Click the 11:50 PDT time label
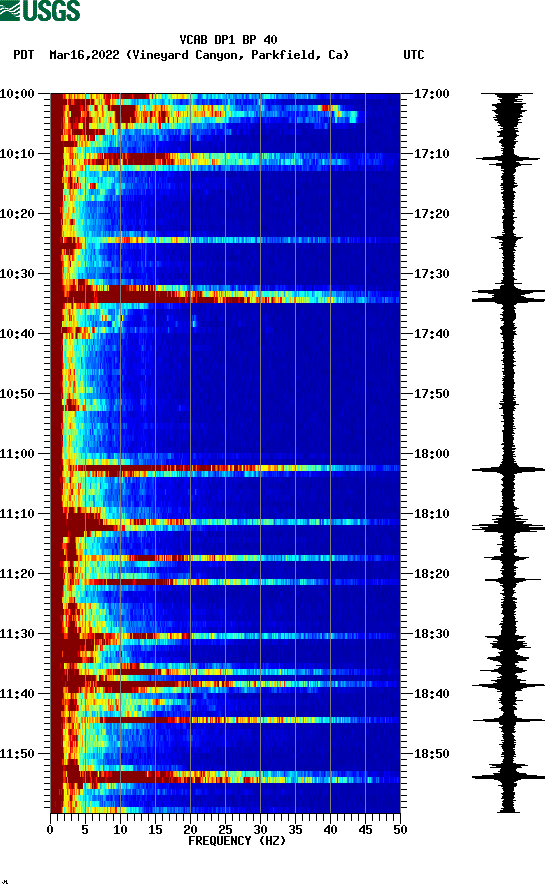Image resolution: width=552 pixels, height=893 pixels. [x=17, y=754]
